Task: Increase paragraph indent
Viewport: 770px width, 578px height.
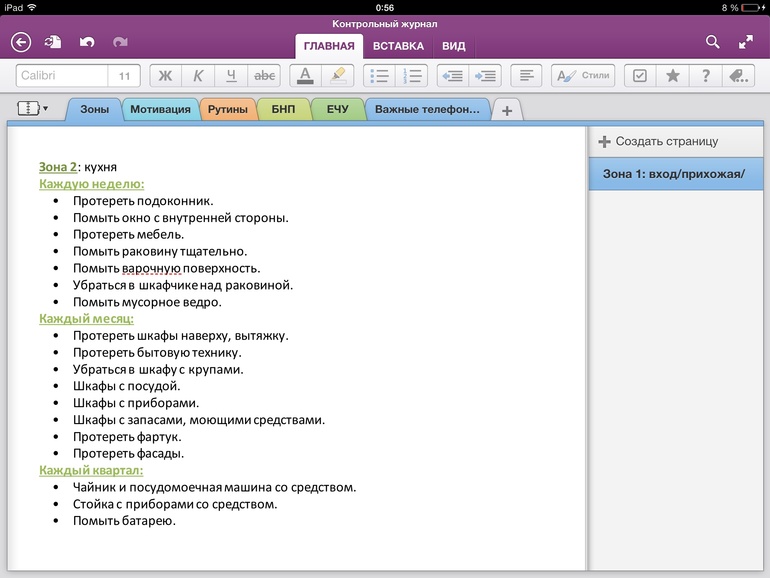Action: click(485, 76)
